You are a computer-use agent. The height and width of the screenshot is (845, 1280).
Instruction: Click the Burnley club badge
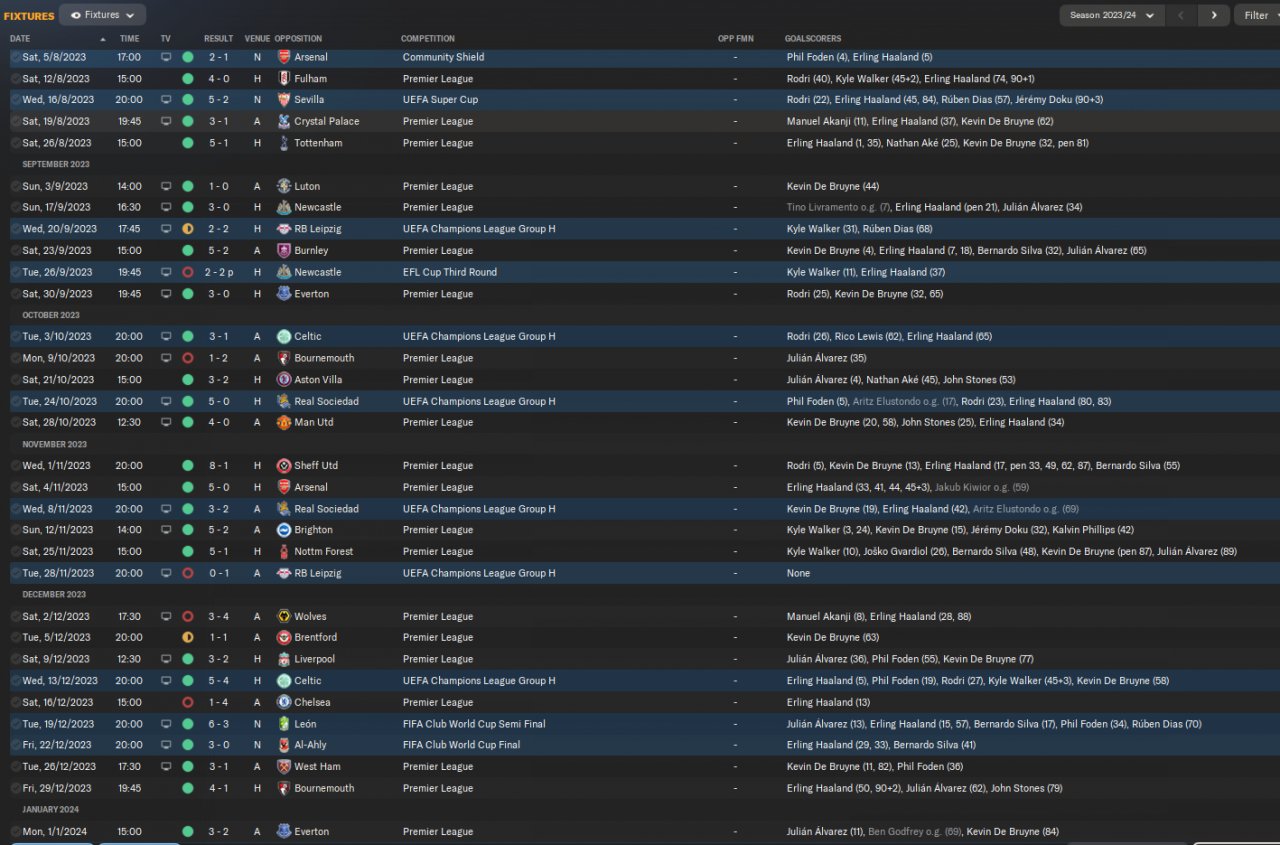(284, 251)
